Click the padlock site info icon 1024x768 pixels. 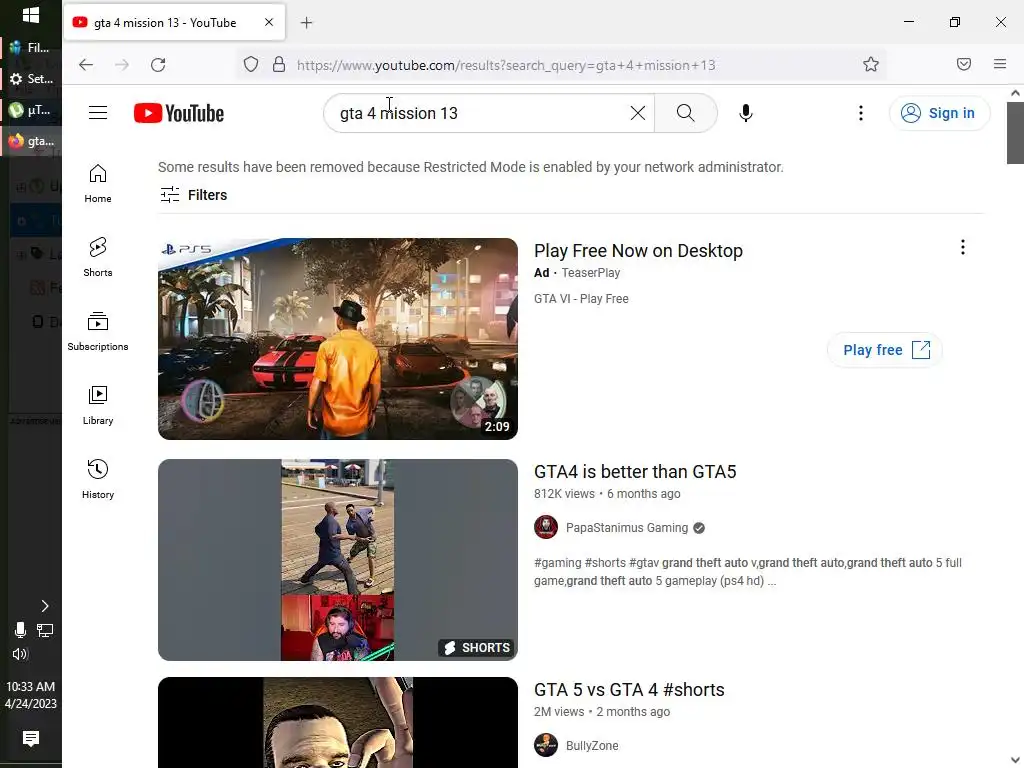pyautogui.click(x=279, y=65)
